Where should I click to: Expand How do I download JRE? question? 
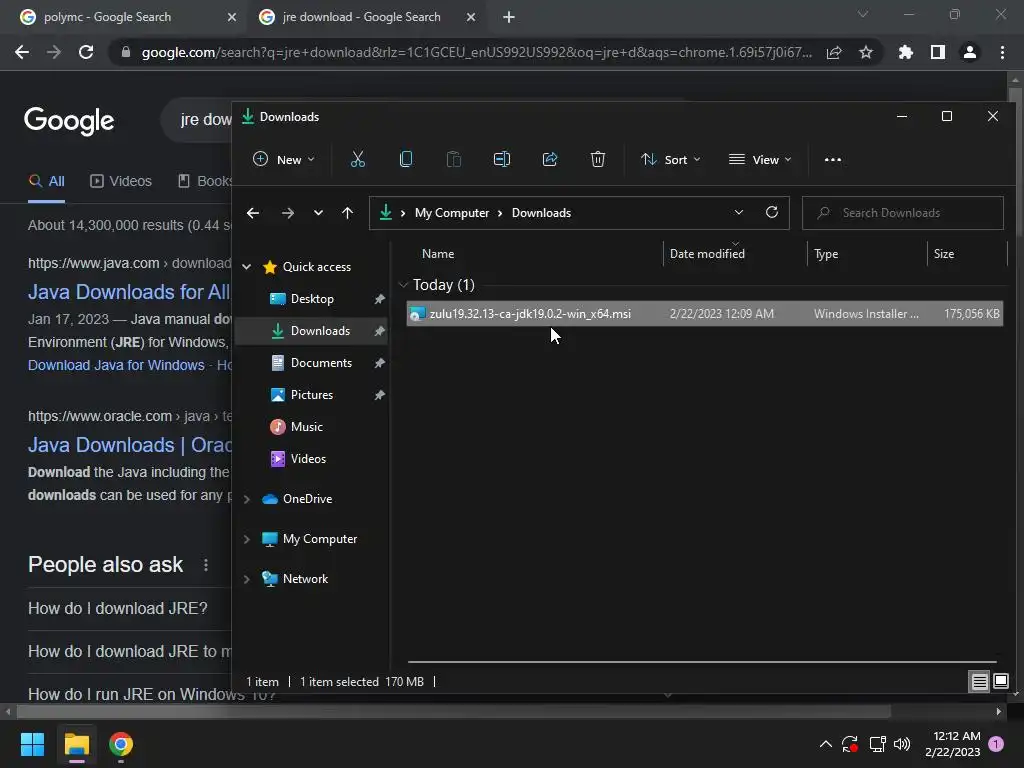118,609
